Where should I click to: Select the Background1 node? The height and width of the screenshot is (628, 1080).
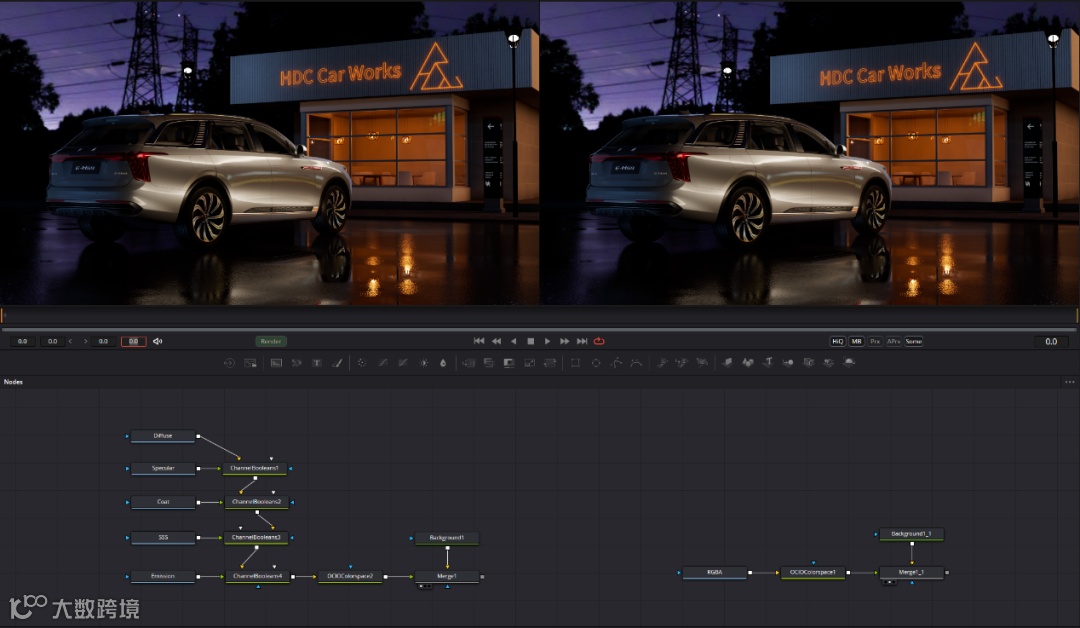[446, 538]
